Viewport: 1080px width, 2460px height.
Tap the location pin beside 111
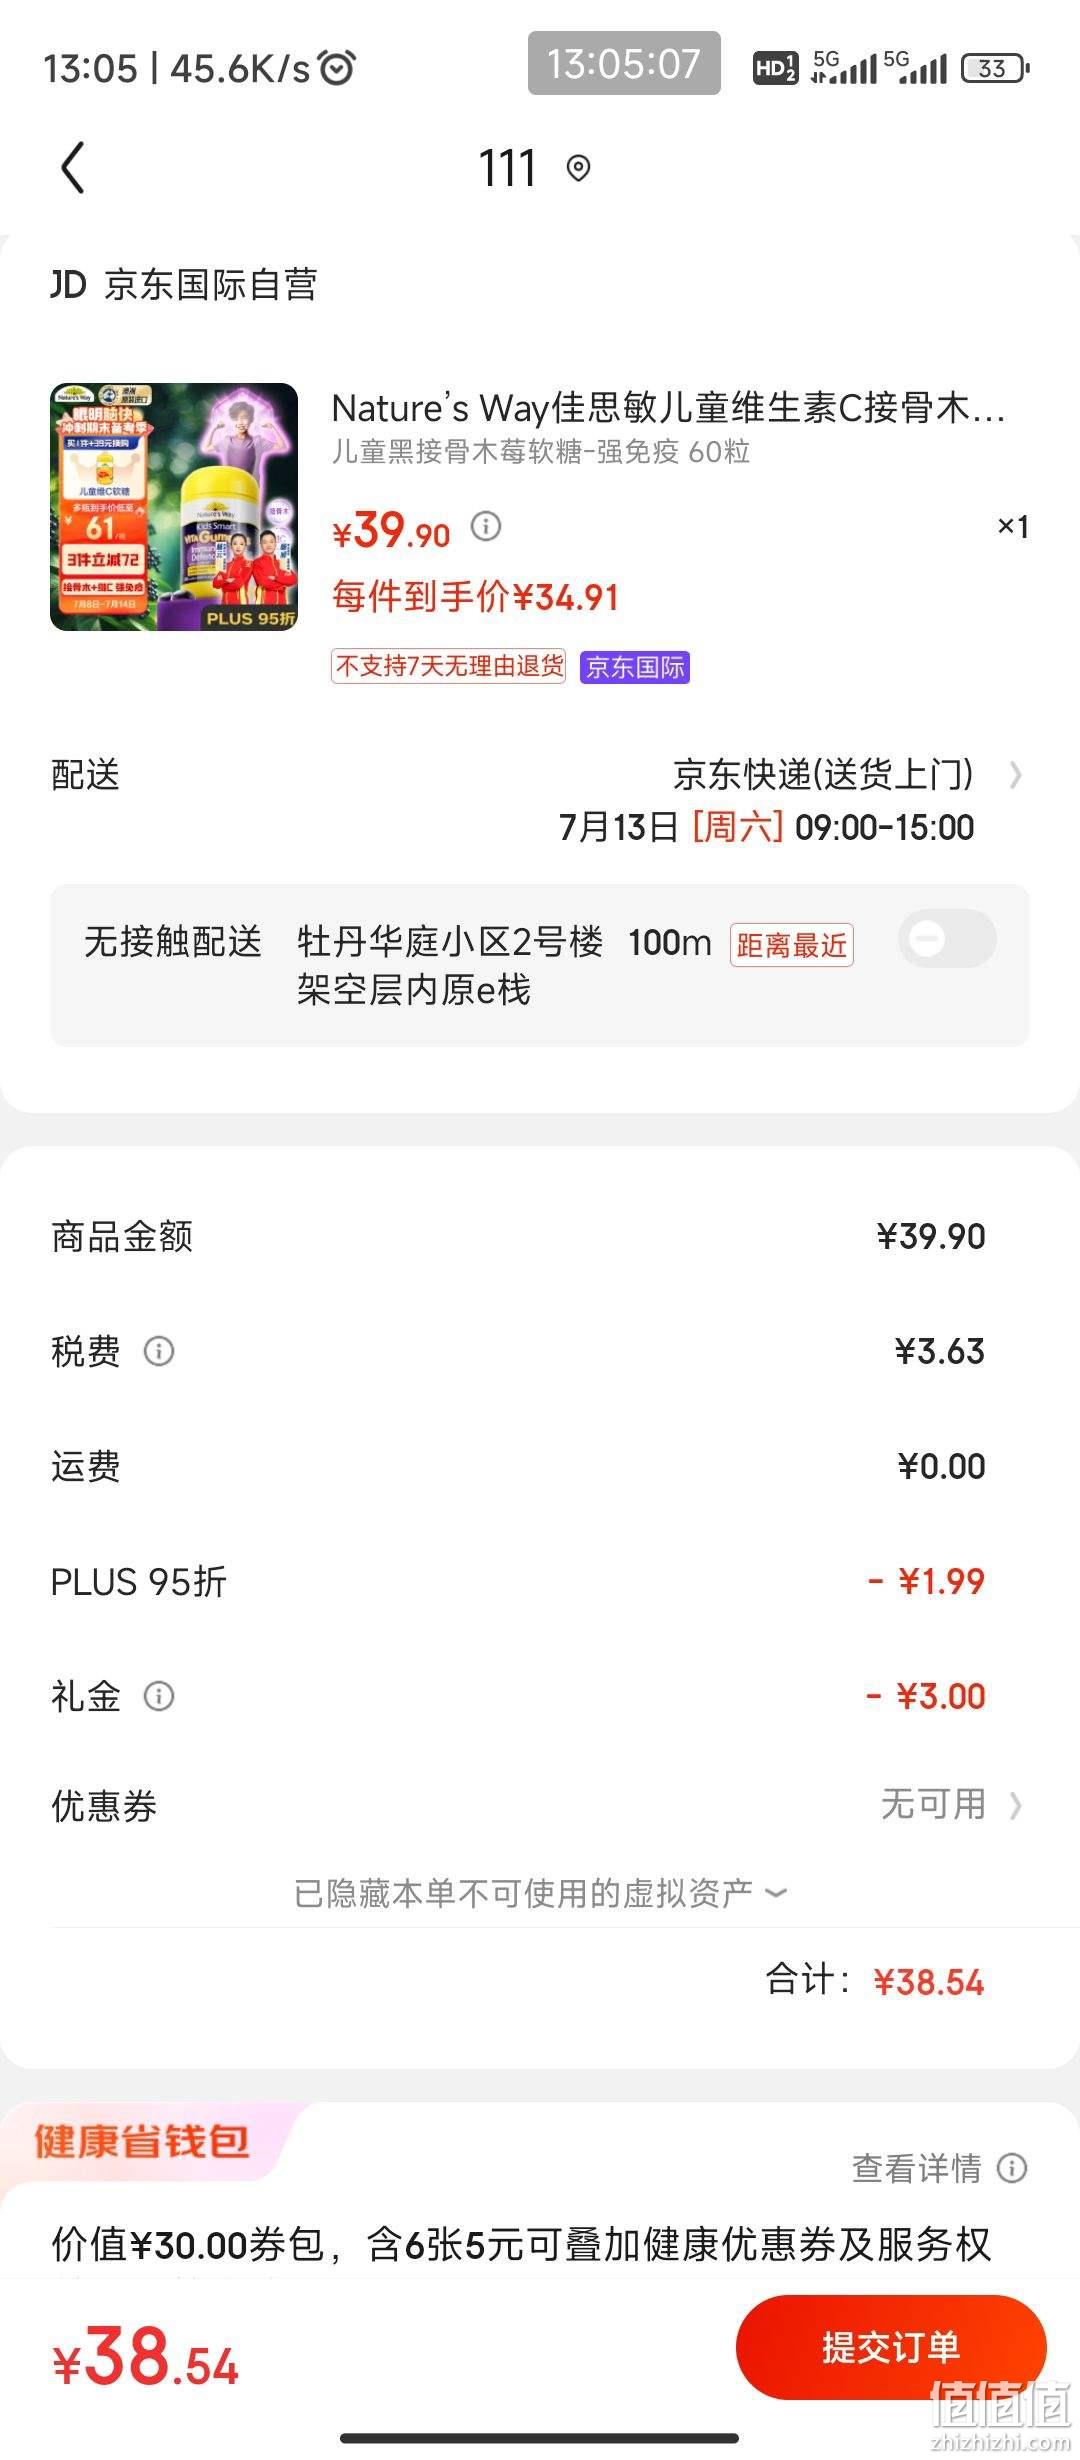[x=578, y=168]
